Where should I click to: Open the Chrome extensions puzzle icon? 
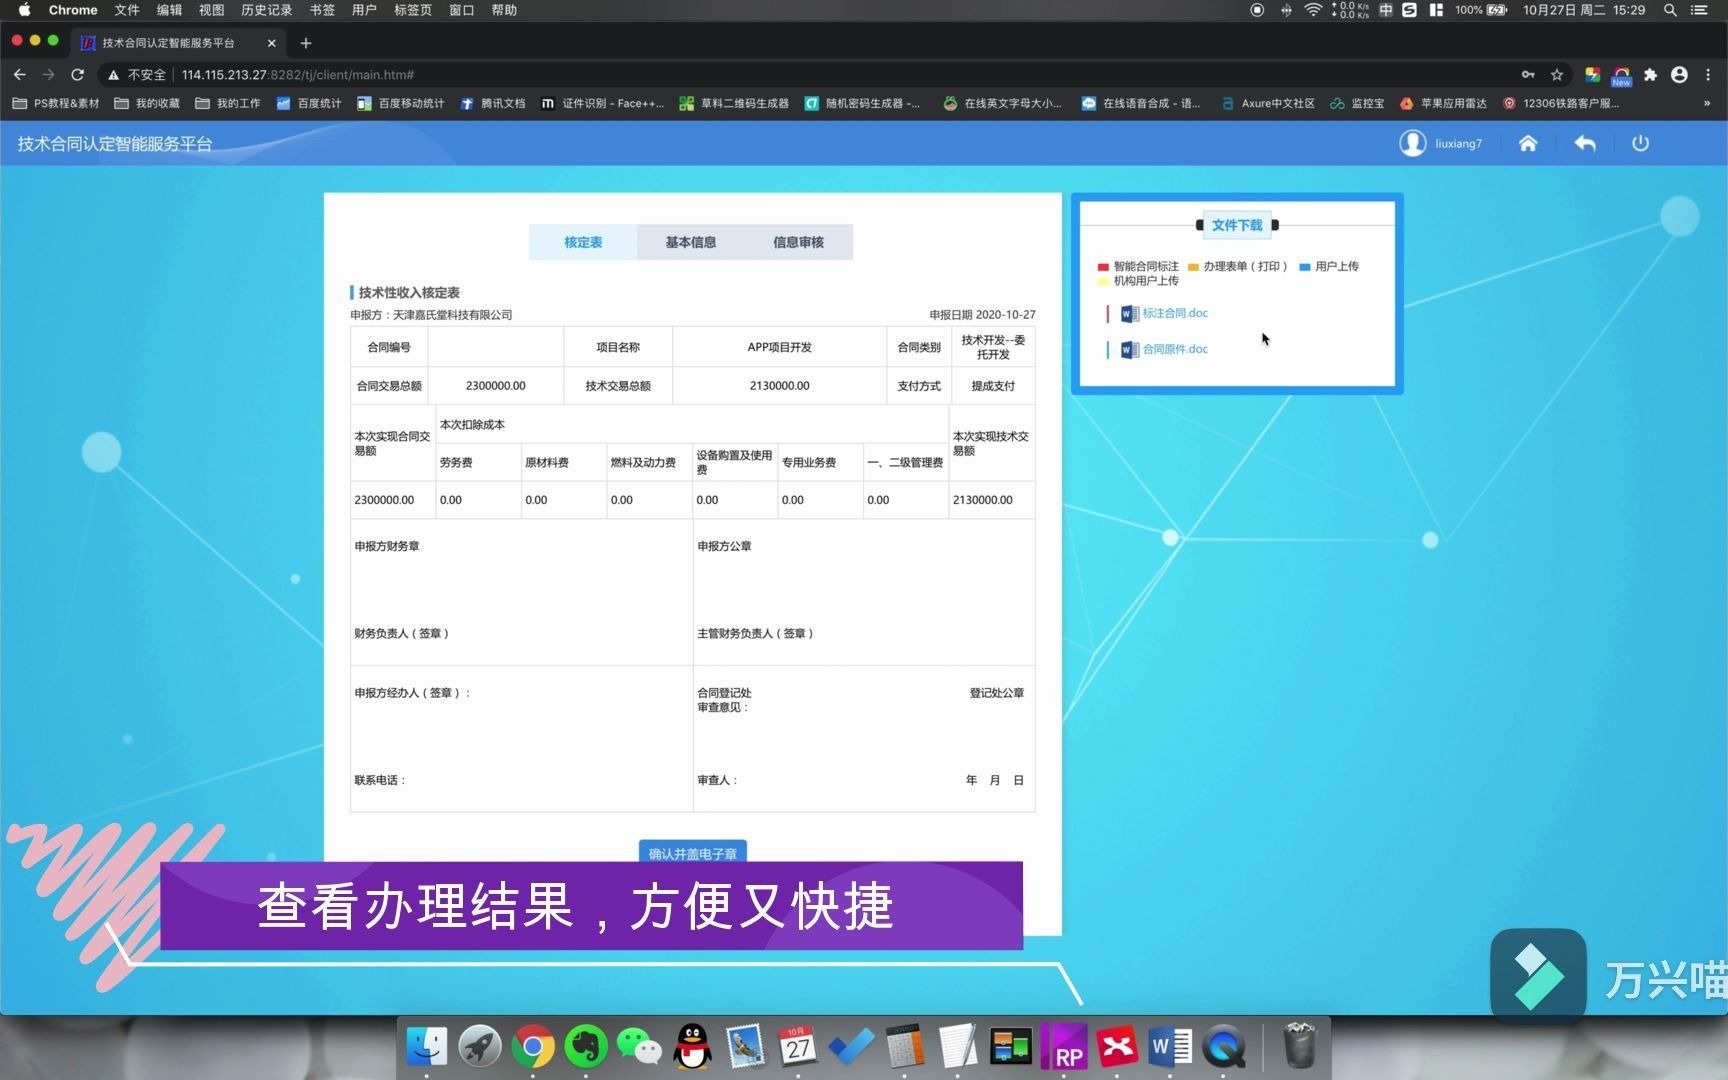click(x=1650, y=75)
